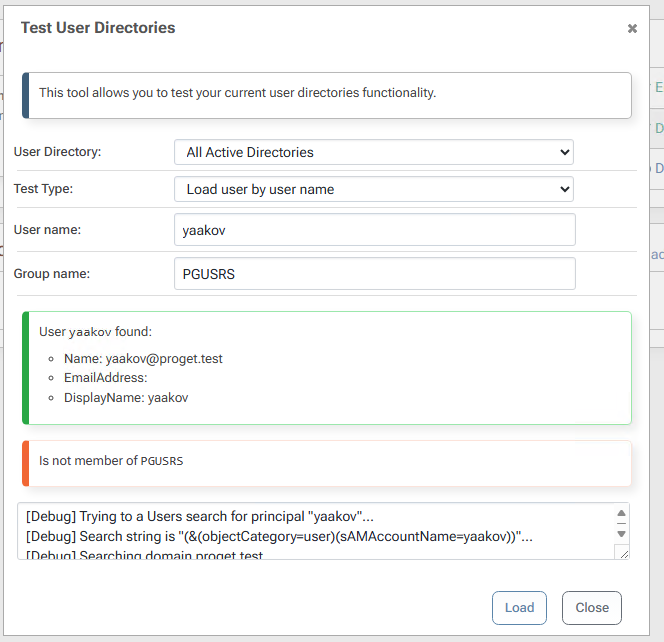Click the debug log resize handle
Screen dimensions: 664x642
coord(622,553)
